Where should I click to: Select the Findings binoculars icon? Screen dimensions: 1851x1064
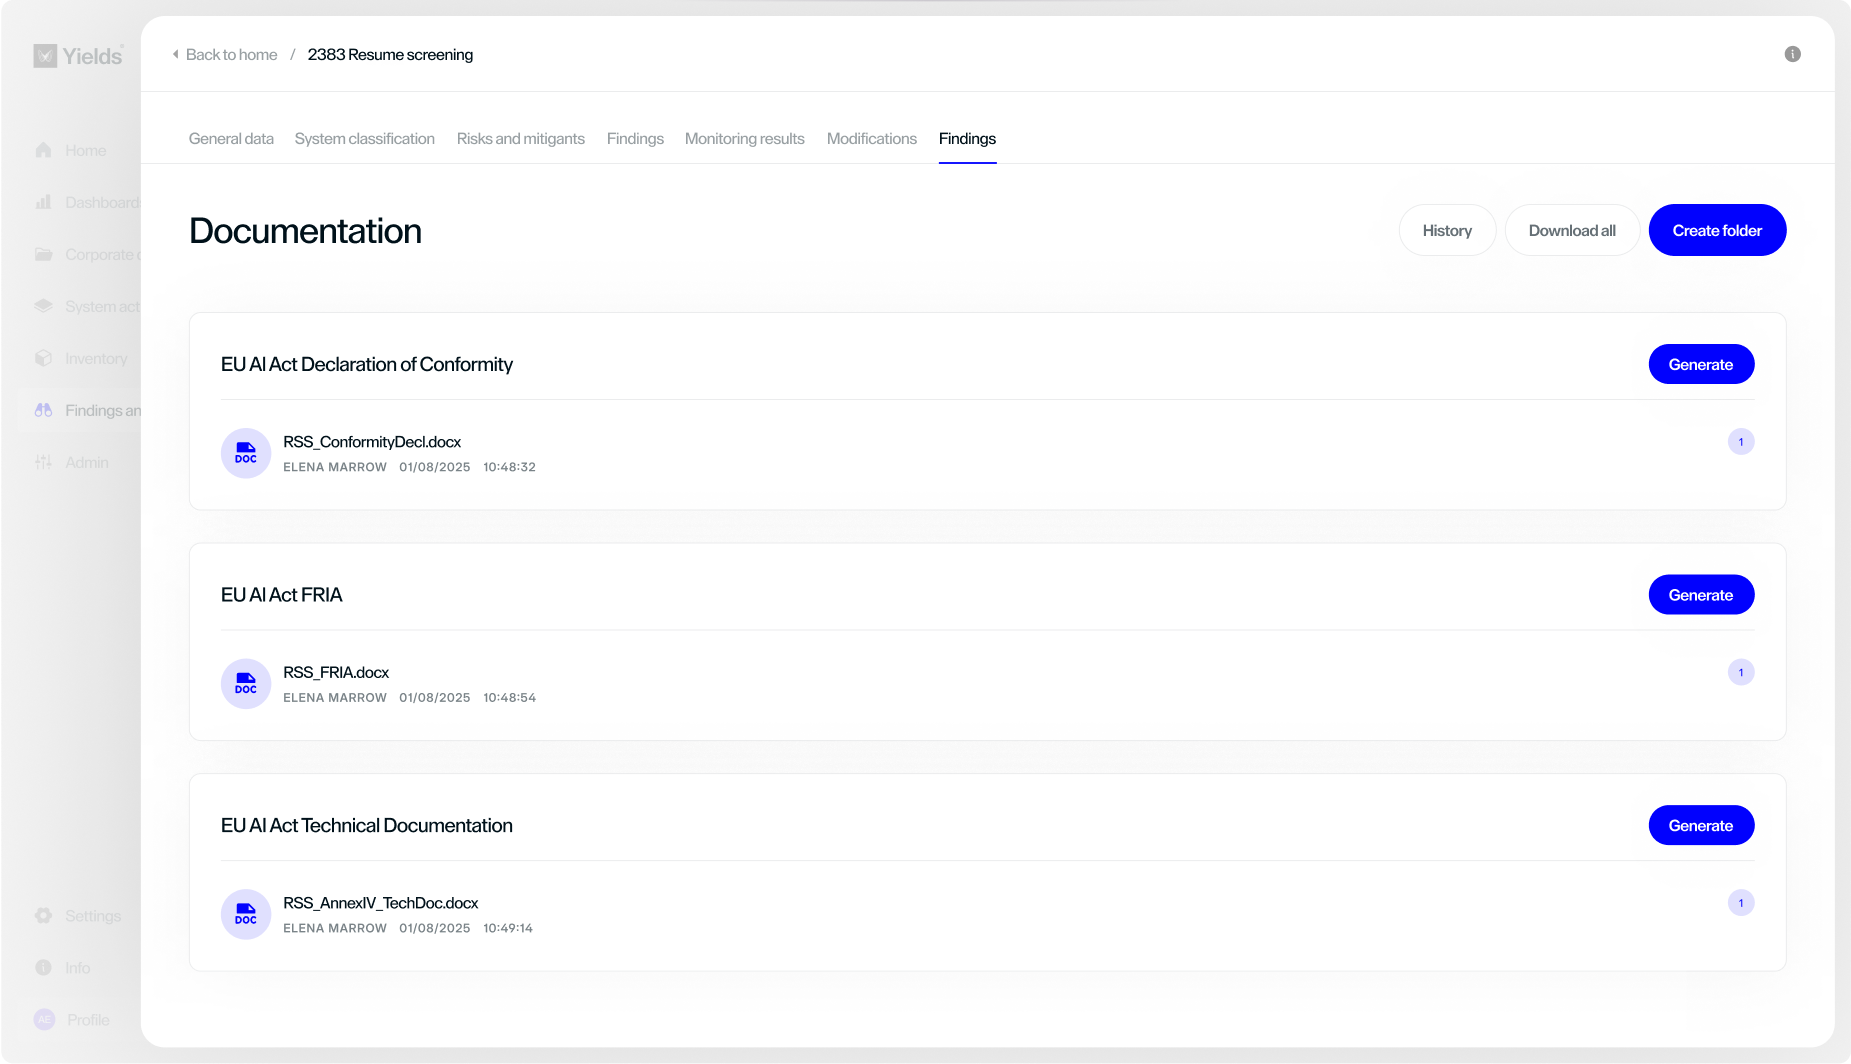click(x=44, y=410)
